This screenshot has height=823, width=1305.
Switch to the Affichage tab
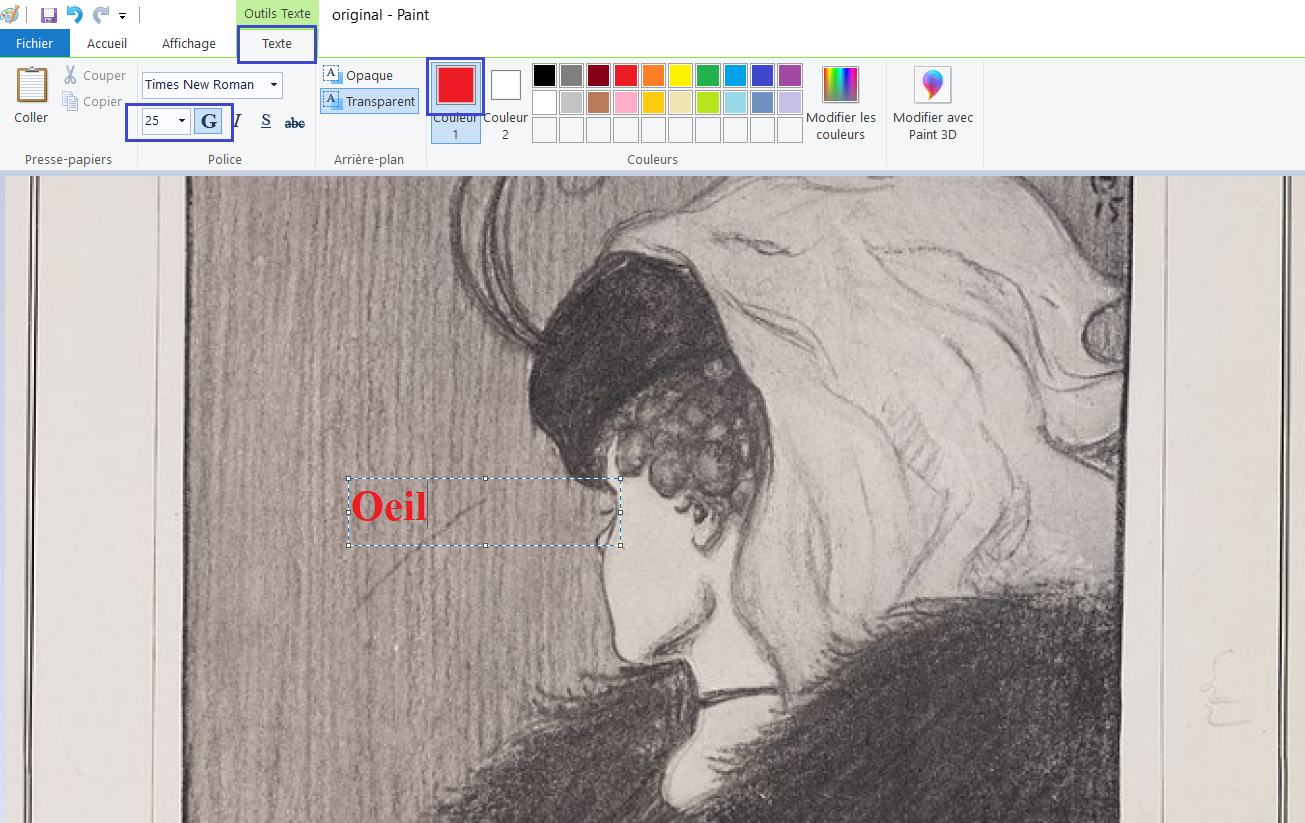pos(189,43)
